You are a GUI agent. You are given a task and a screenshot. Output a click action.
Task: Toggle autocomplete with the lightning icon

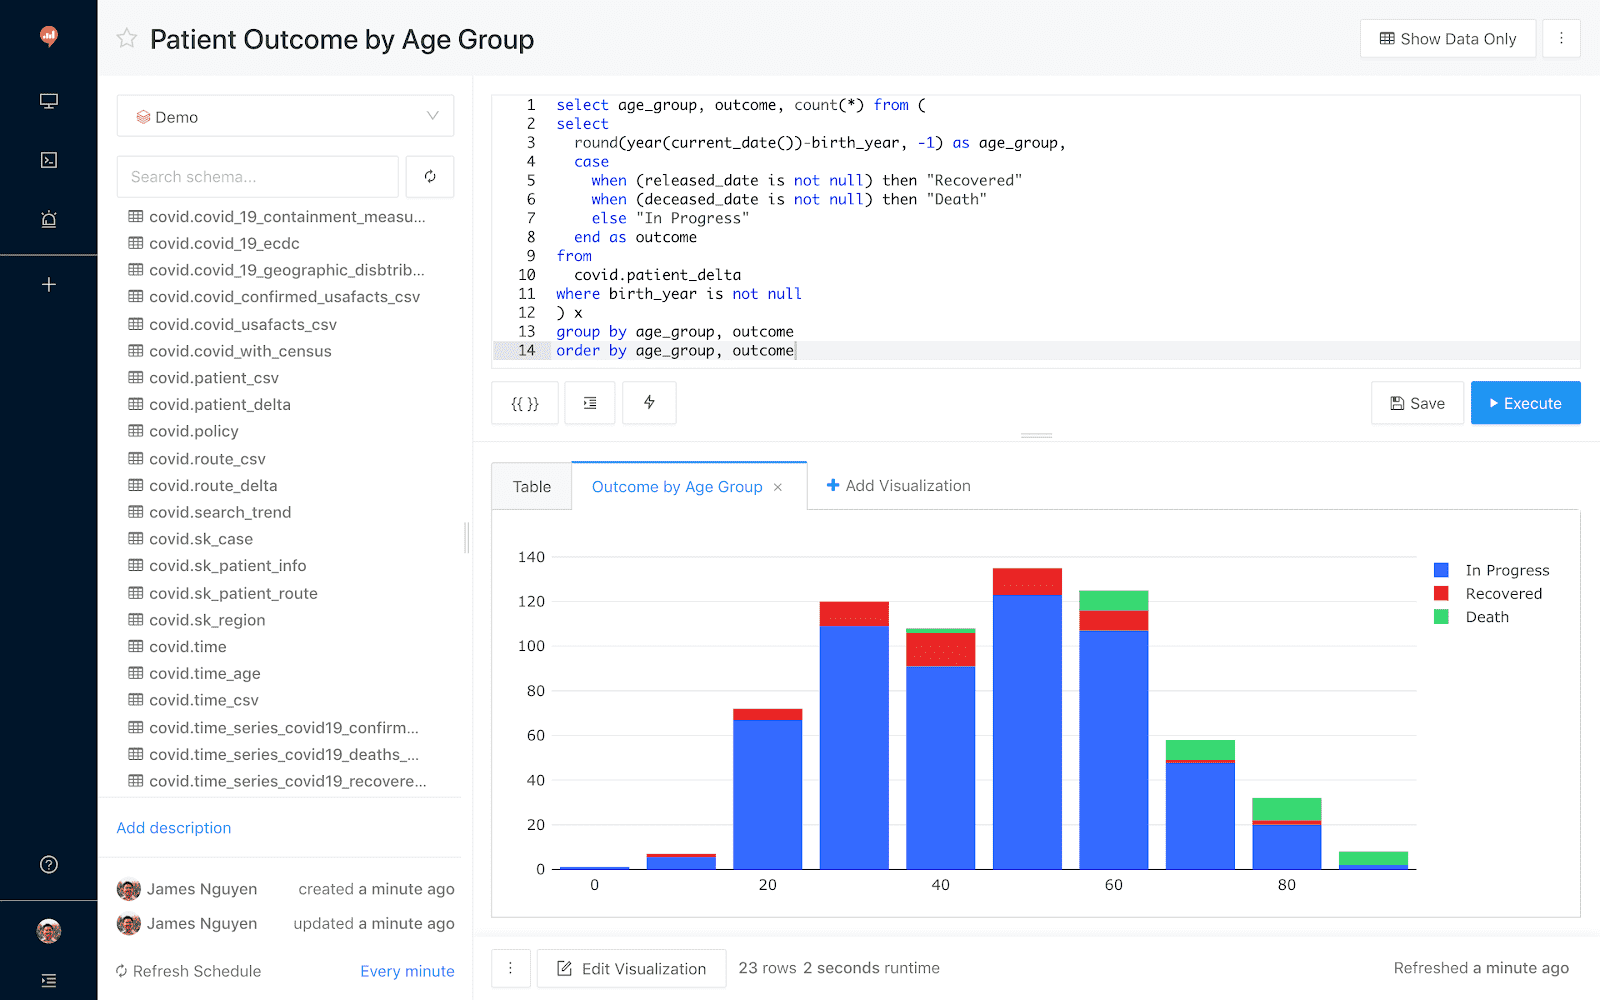[x=649, y=403]
